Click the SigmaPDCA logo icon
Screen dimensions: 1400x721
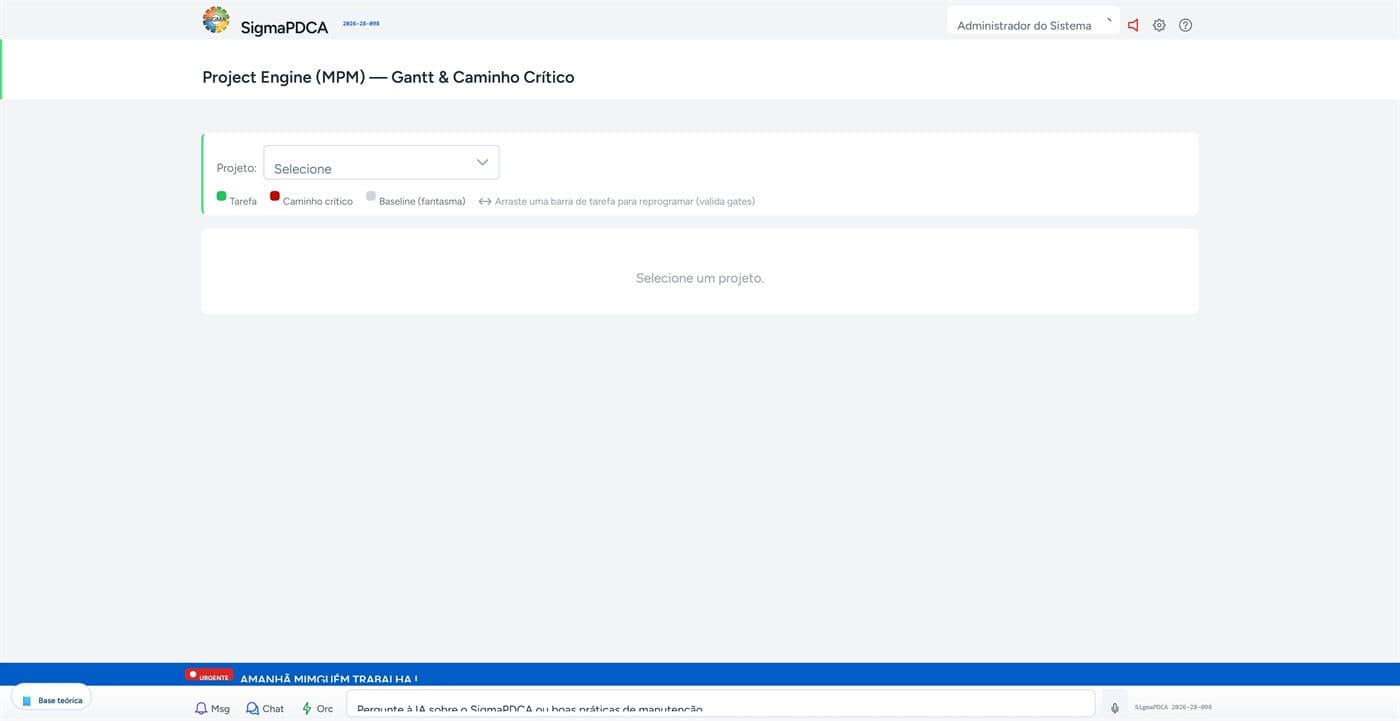click(215, 20)
